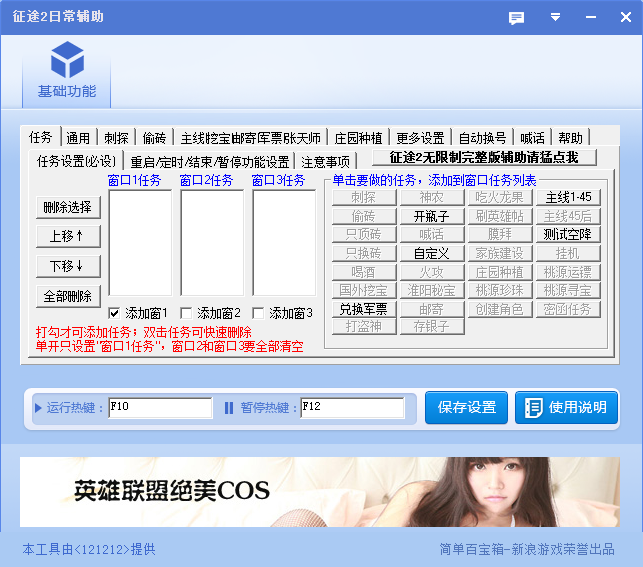Open the feedback chat bubble icon
This screenshot has height=567, width=643.
coord(516,18)
